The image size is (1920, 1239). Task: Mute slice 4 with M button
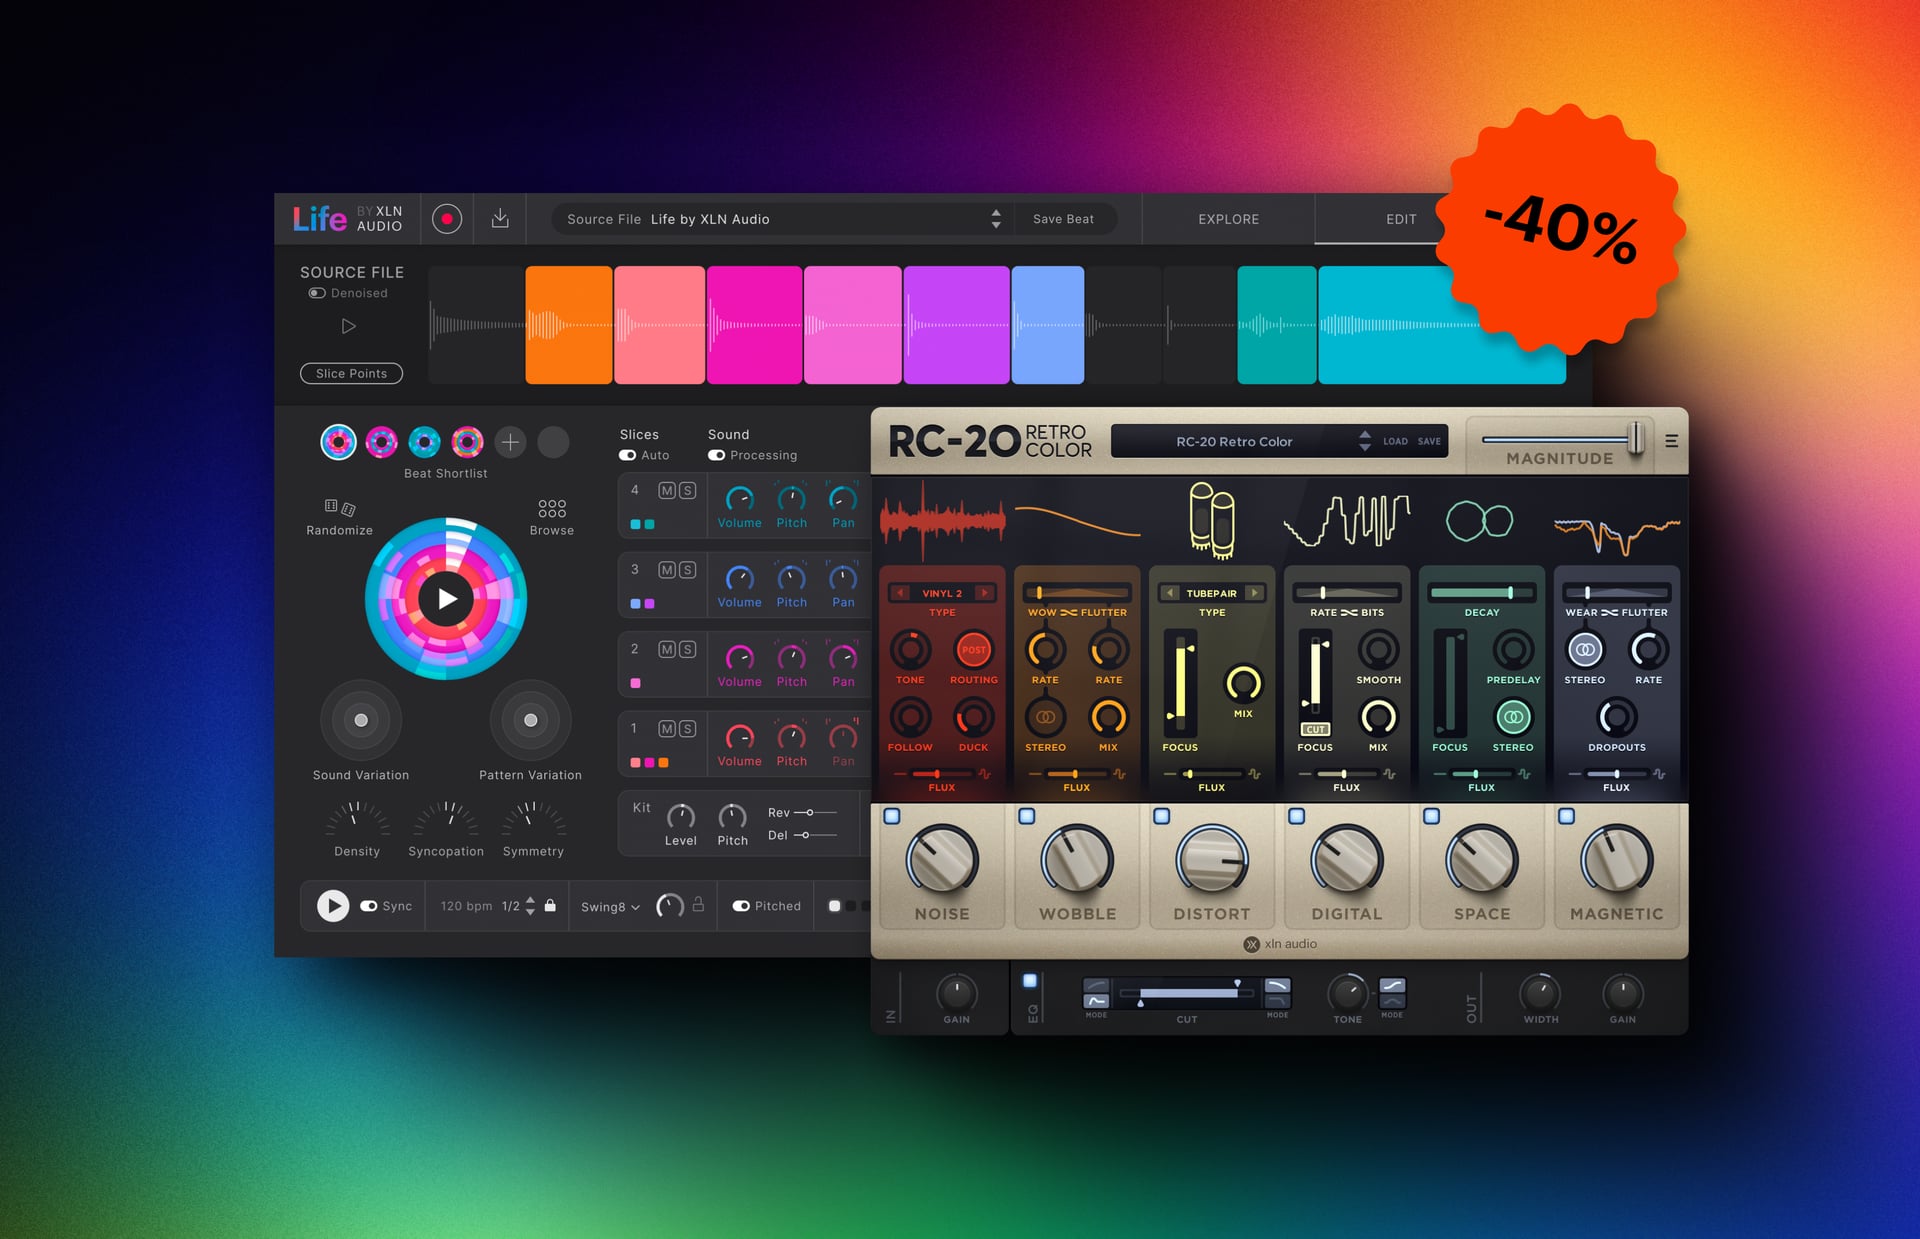click(667, 490)
